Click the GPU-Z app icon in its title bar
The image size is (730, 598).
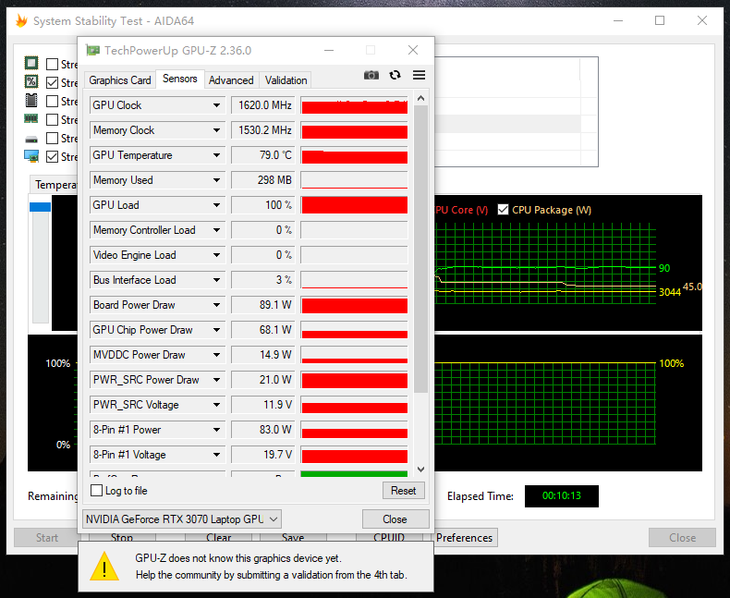pos(93,50)
